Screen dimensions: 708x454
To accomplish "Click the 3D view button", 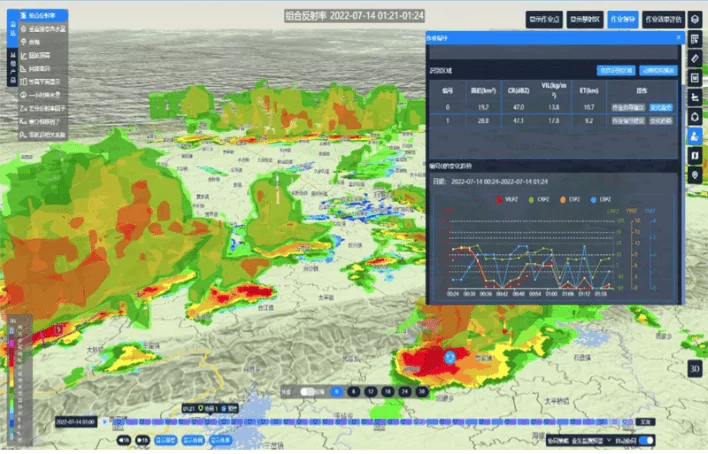I will (x=694, y=367).
